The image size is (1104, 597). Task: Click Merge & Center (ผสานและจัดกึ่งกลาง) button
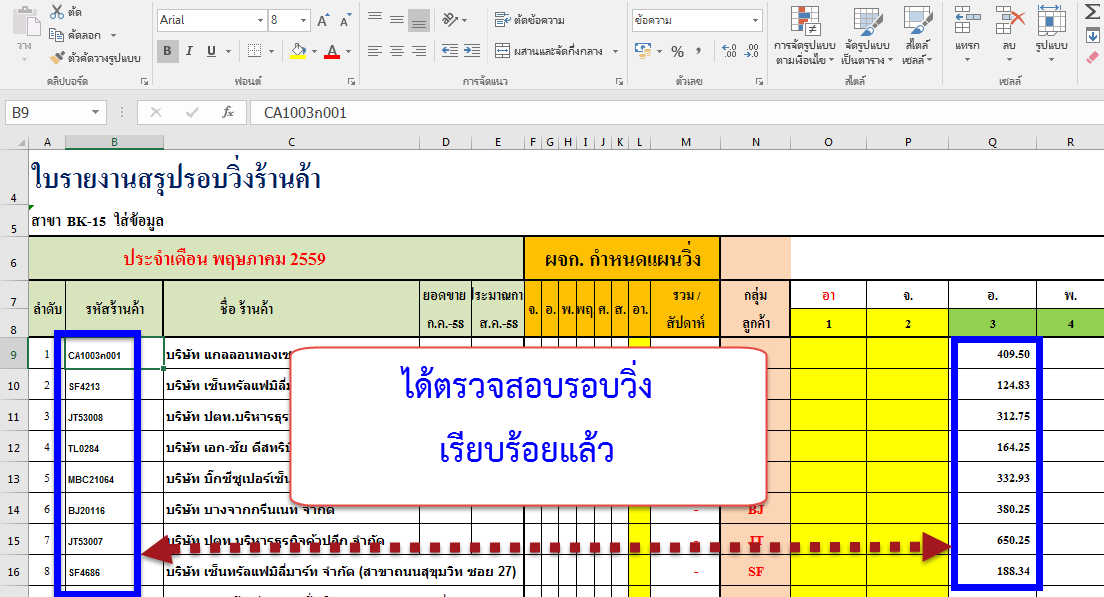tap(557, 51)
